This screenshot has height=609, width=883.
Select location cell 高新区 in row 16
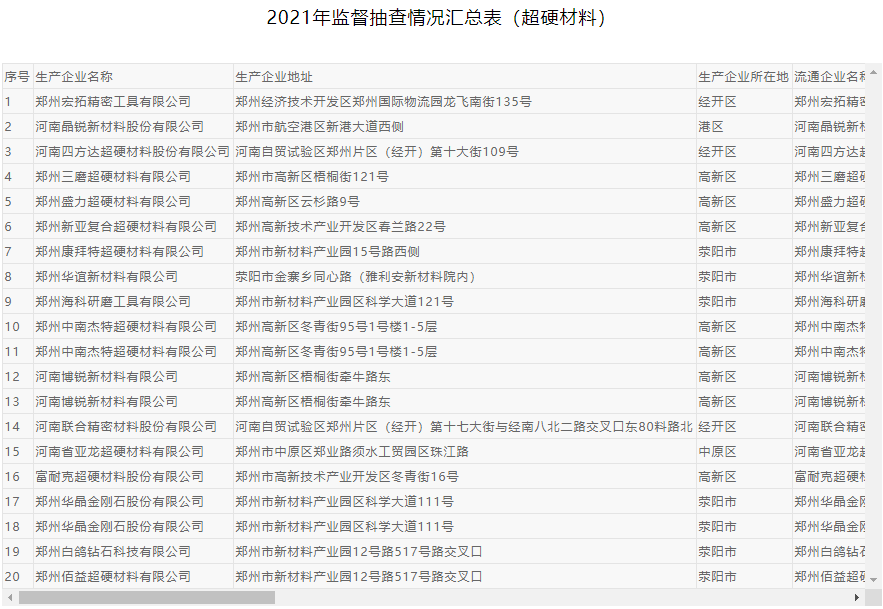pos(744,477)
